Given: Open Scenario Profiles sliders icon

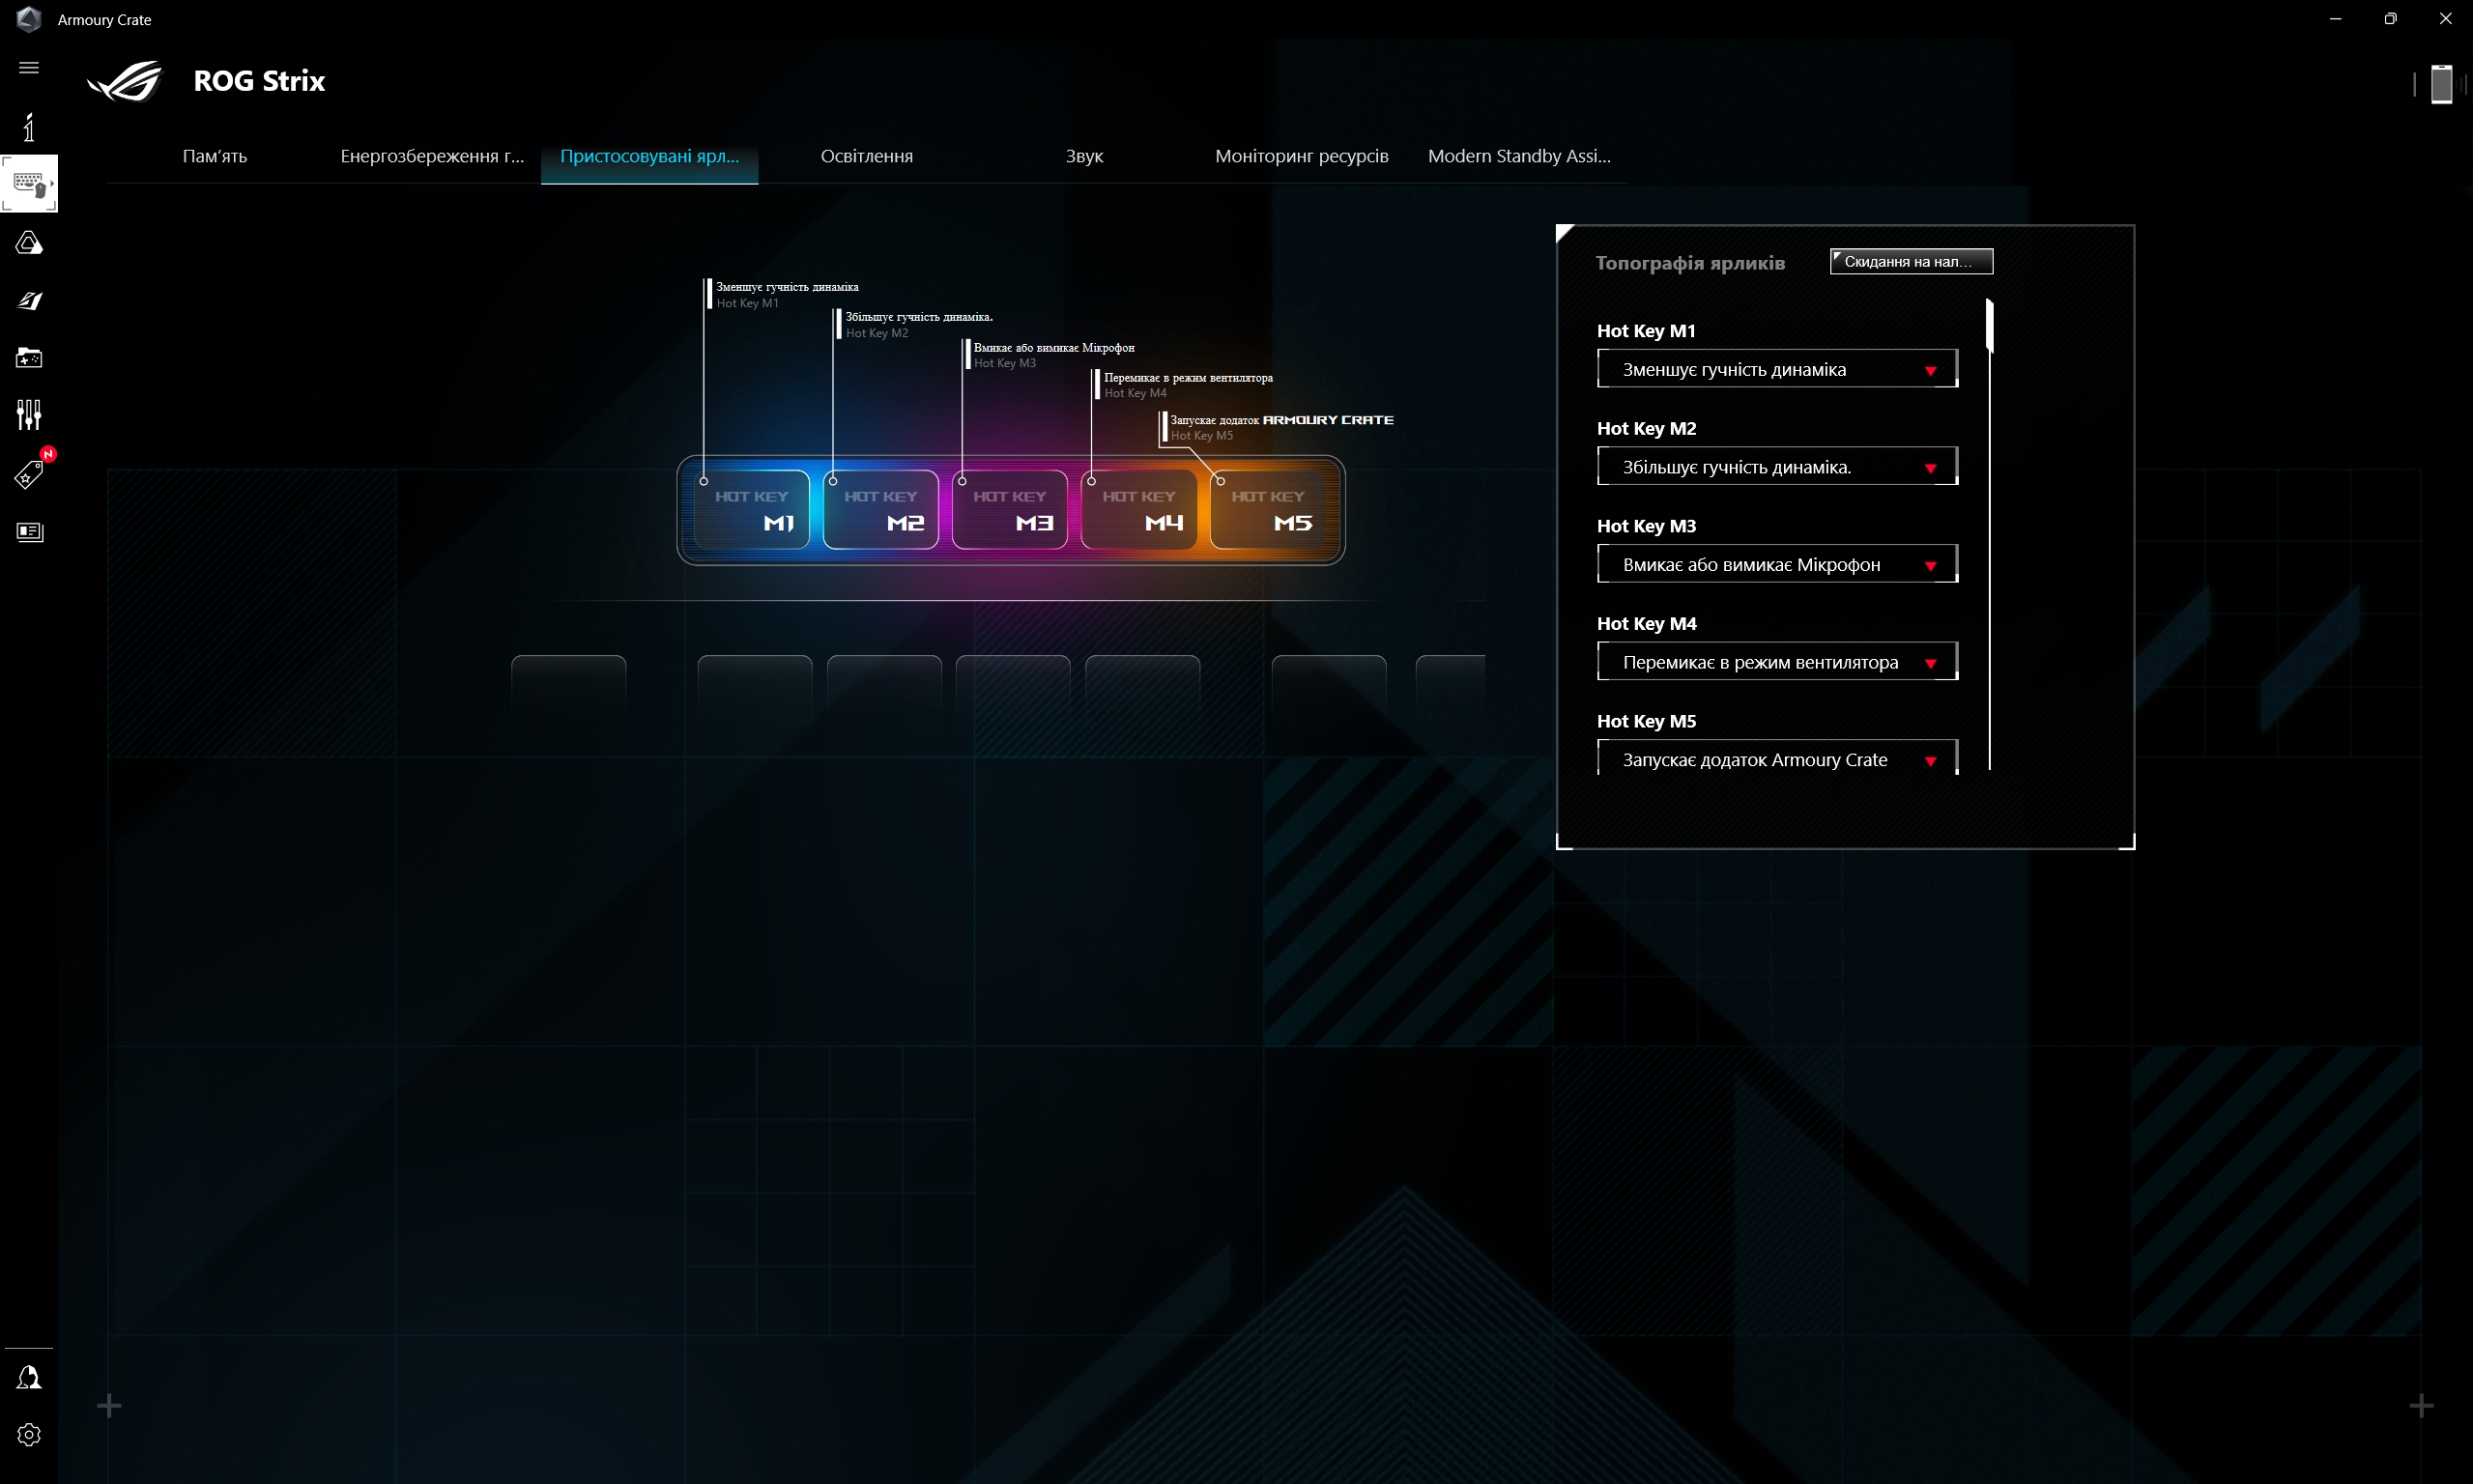Looking at the screenshot, I should [x=29, y=414].
